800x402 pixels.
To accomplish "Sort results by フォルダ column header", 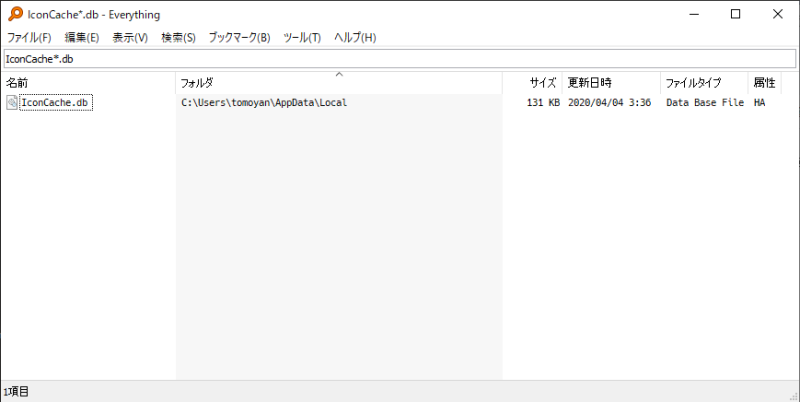I will point(339,83).
